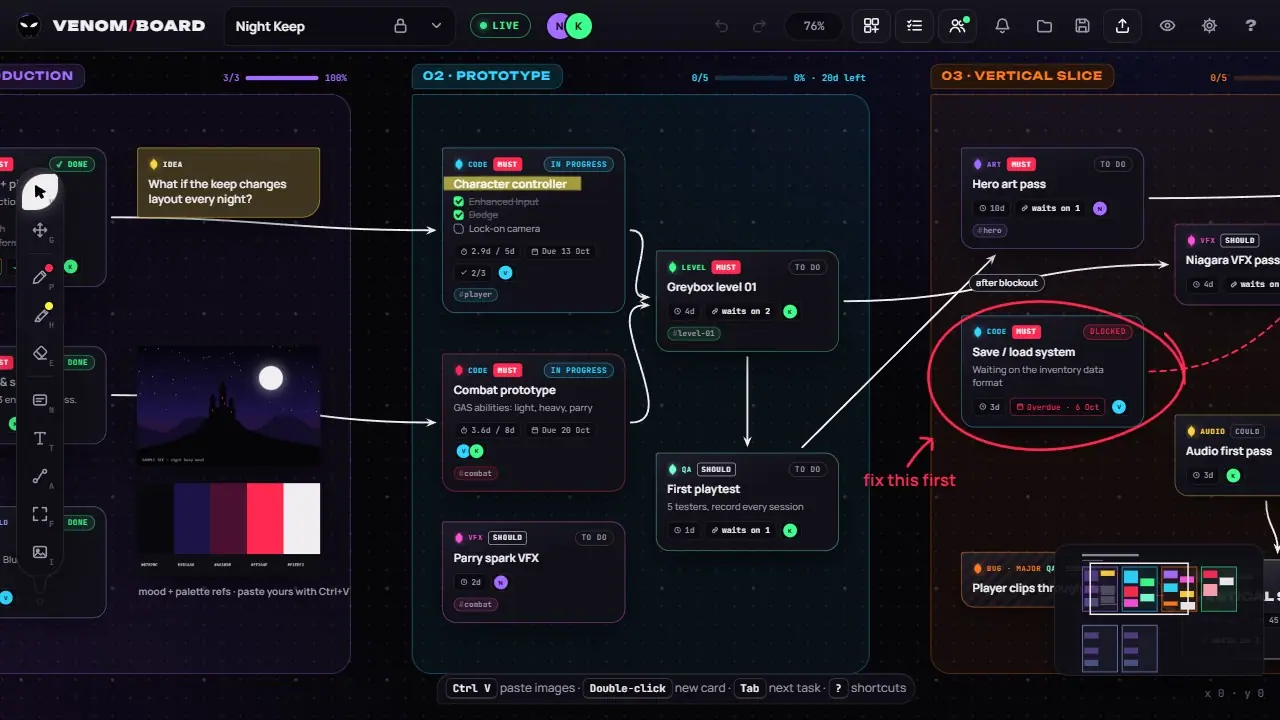Viewport: 1280px width, 720px height.
Task: Click the red swatch in the palette
Action: (x=266, y=518)
